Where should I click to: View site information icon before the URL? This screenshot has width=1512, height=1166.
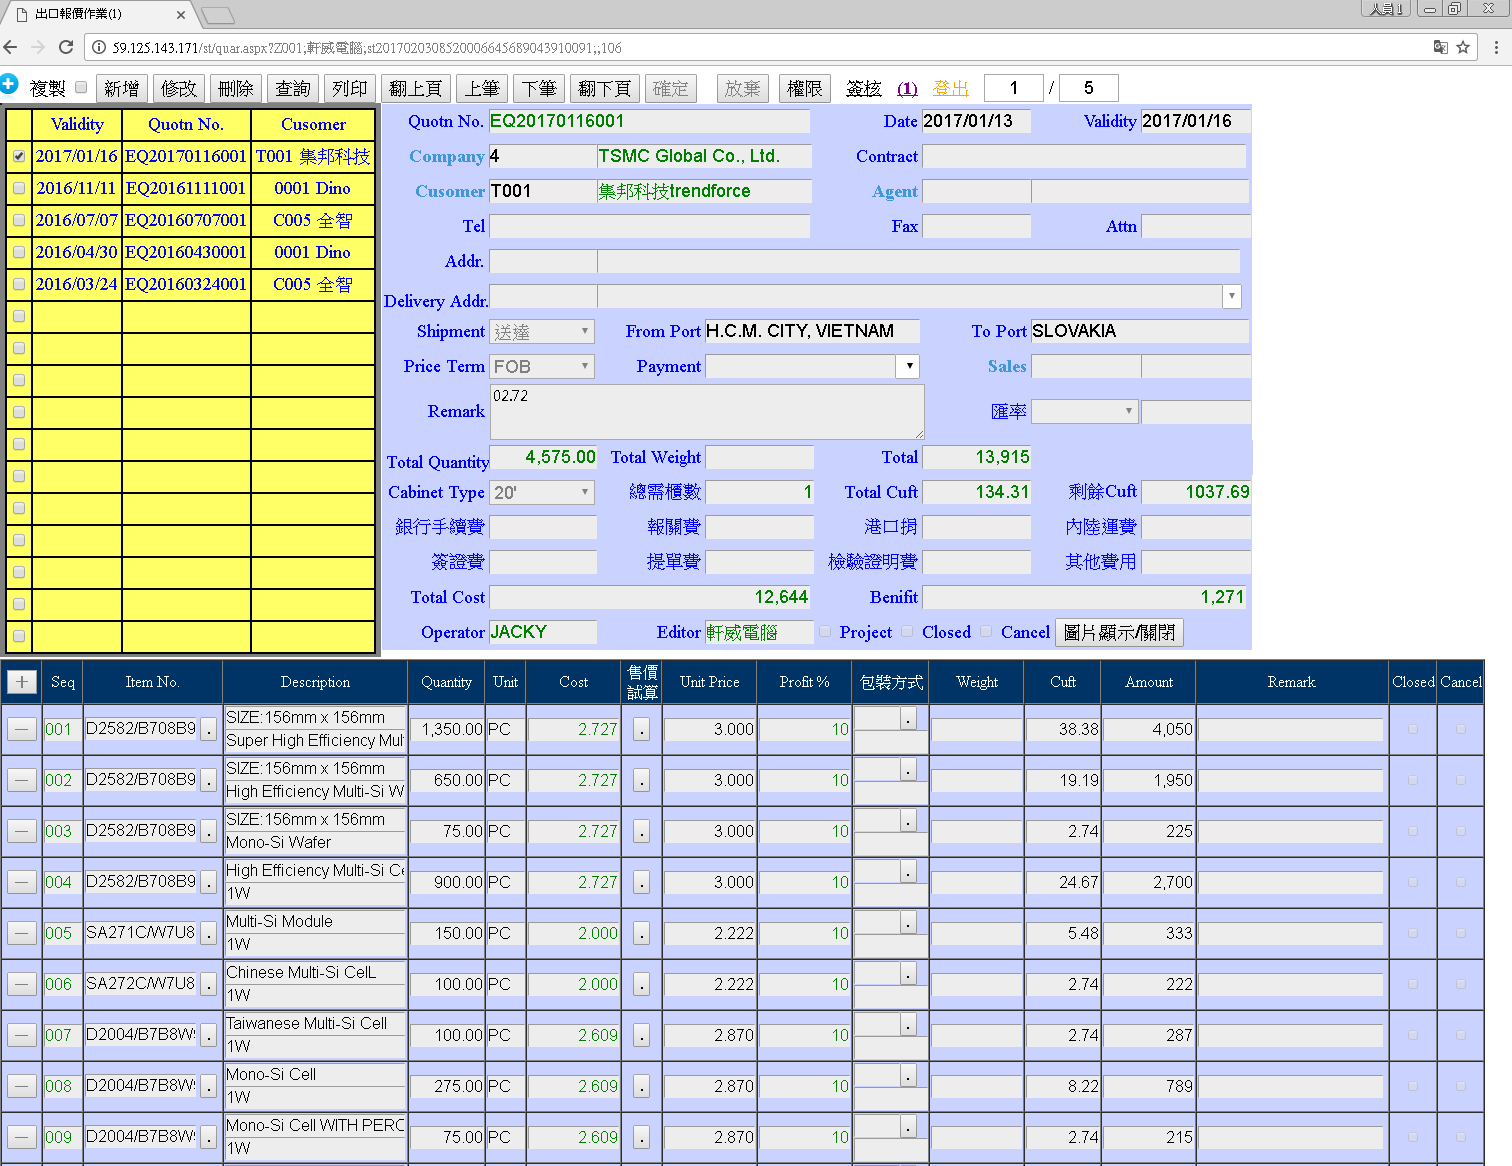click(x=99, y=47)
